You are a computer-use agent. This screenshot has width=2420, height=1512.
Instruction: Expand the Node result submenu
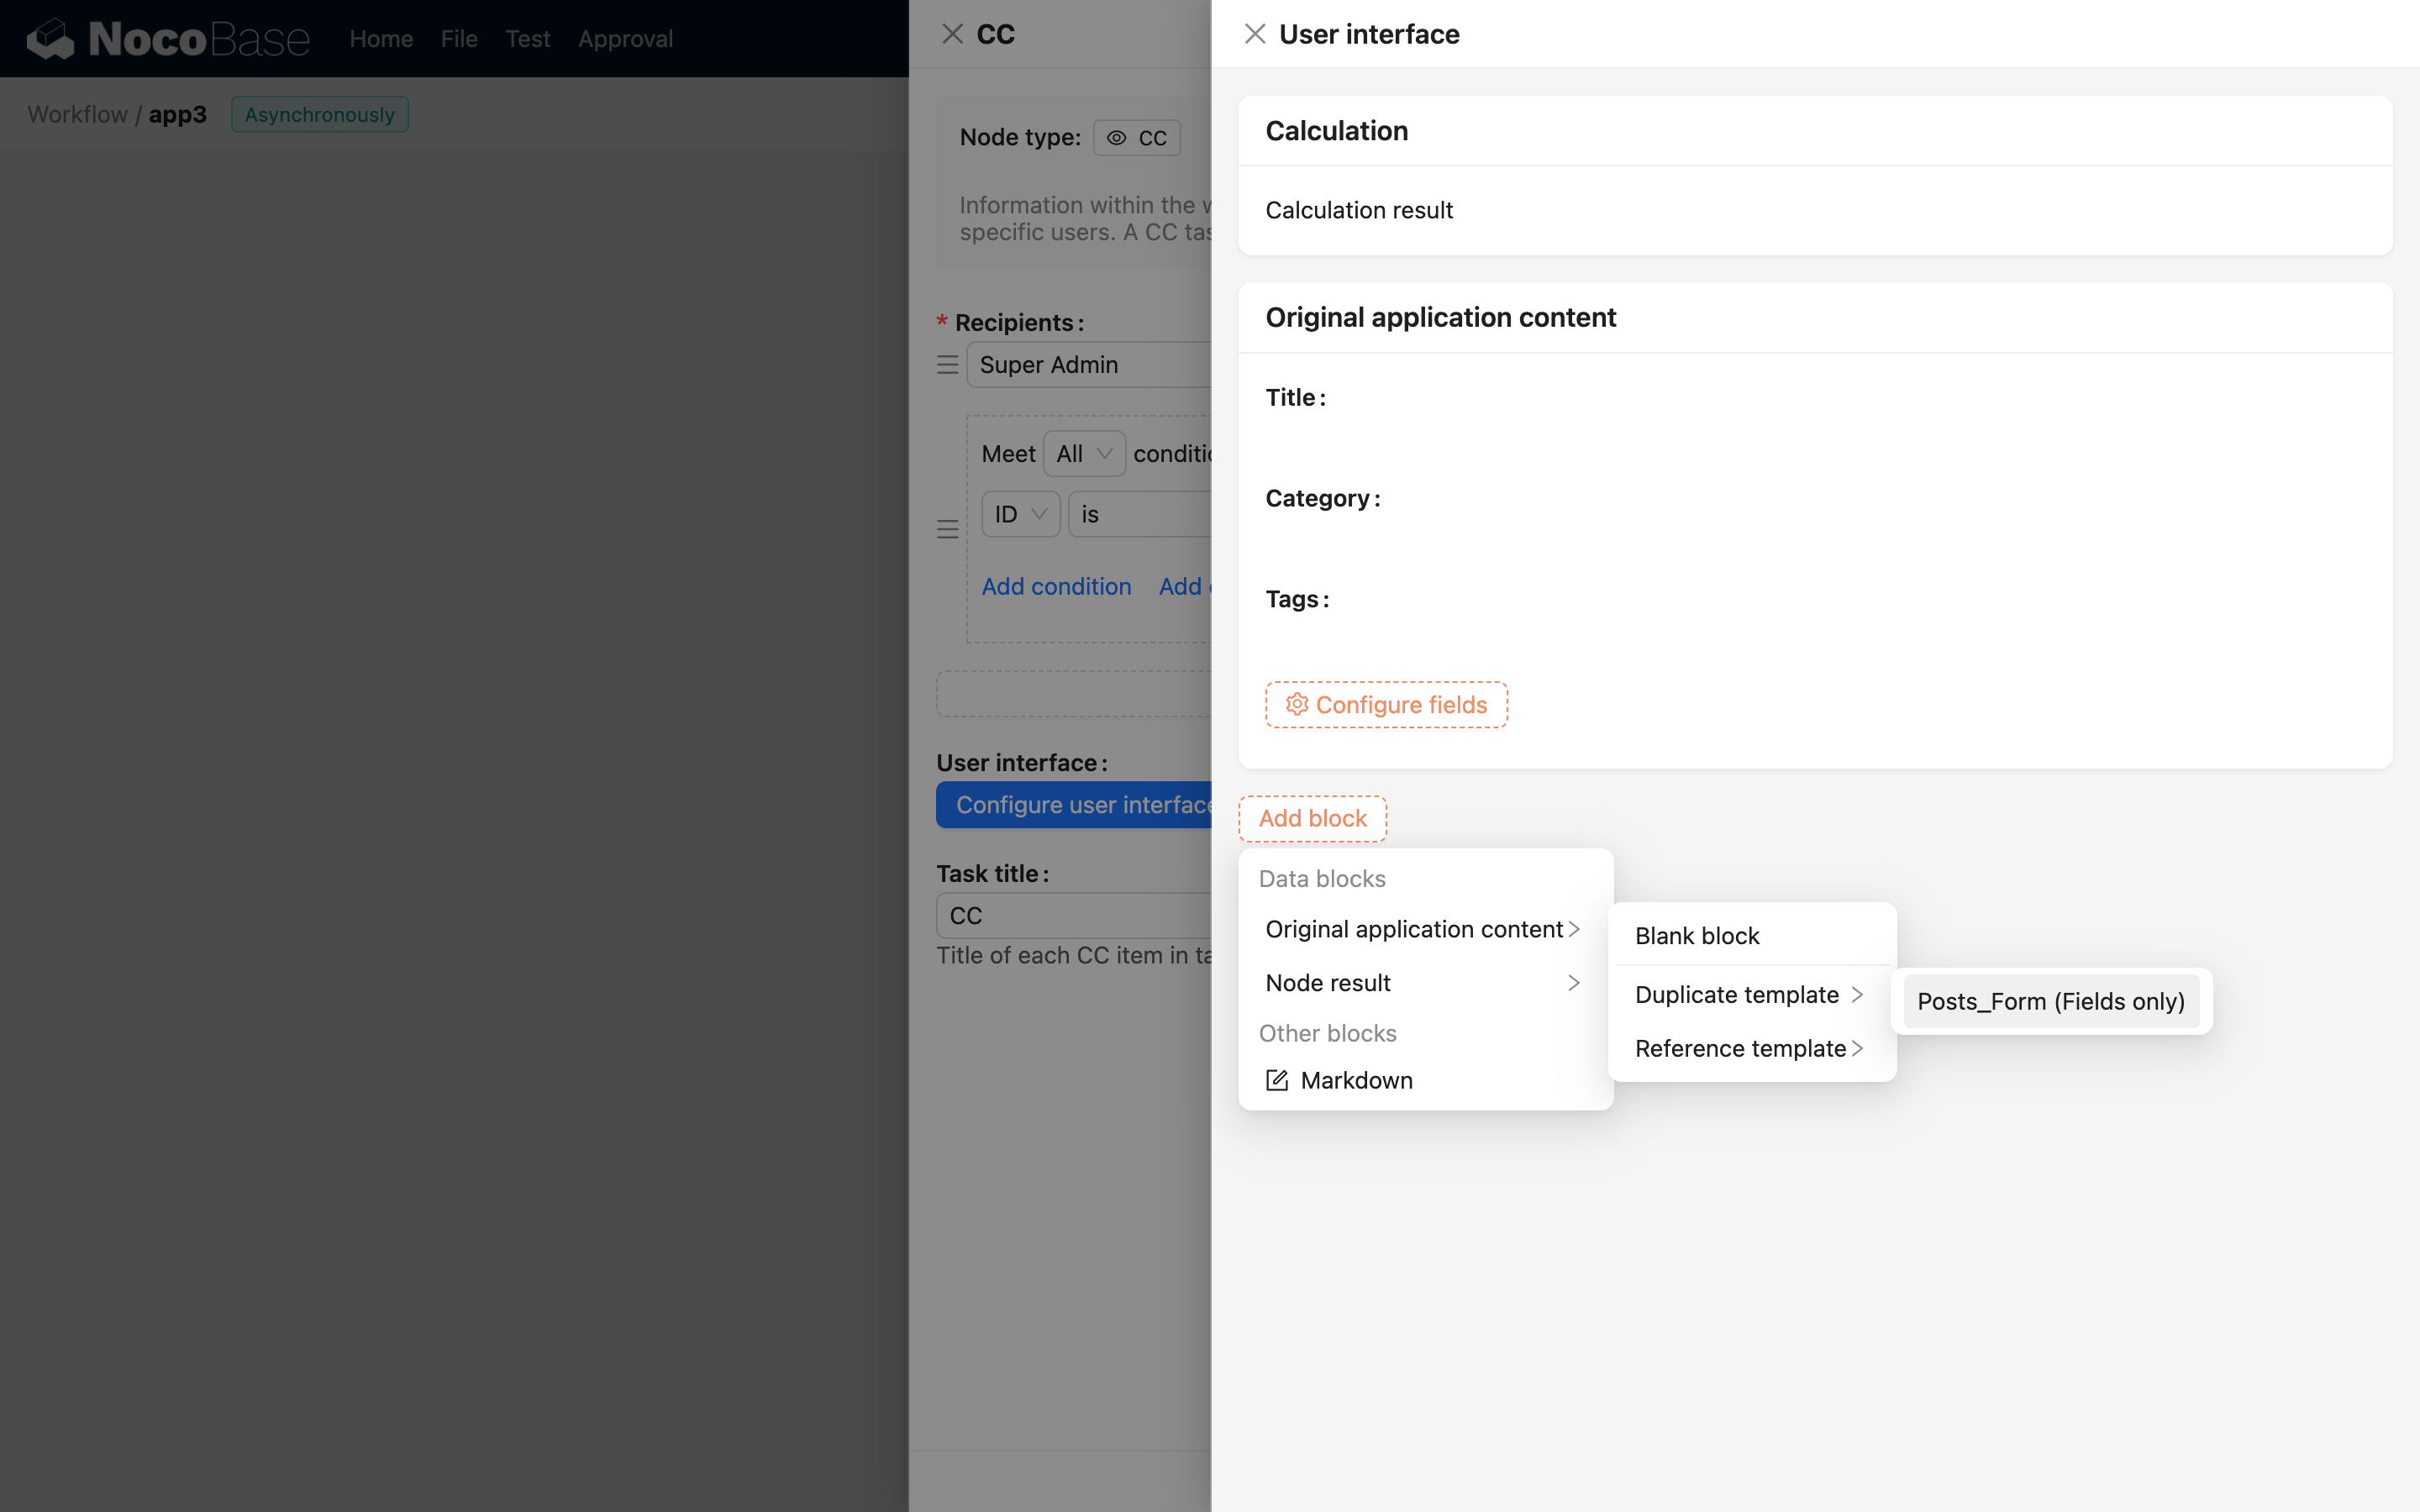point(1421,982)
